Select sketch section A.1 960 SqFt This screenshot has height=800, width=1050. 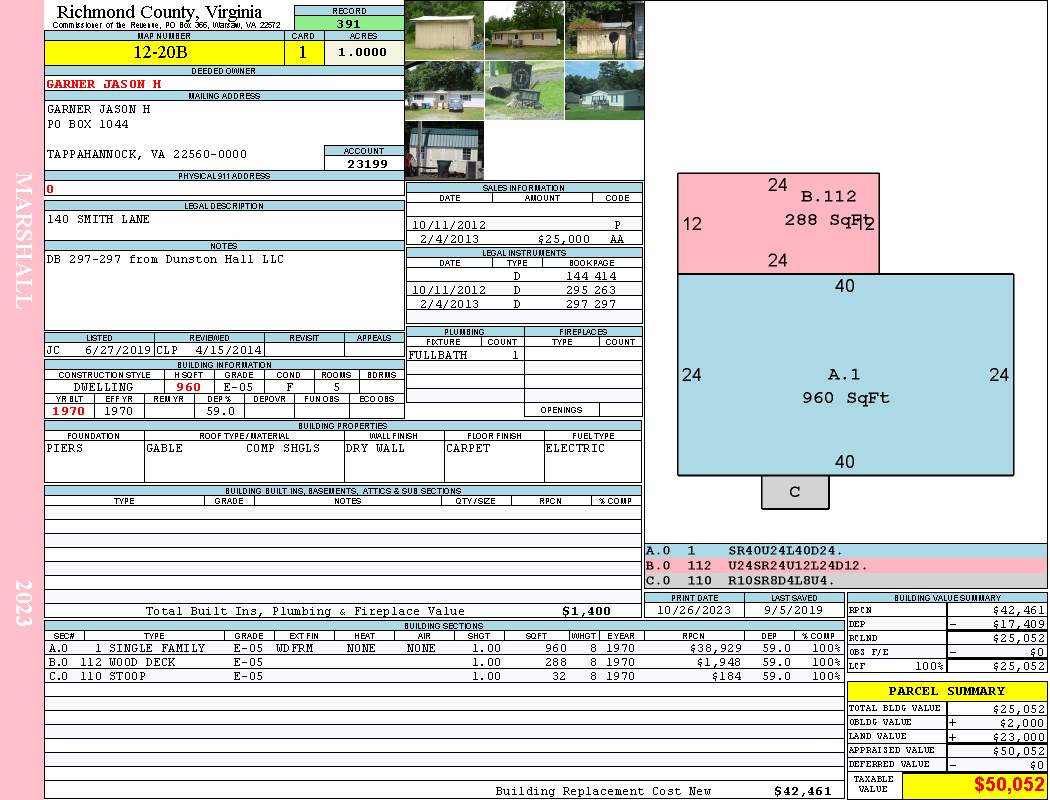tap(845, 375)
